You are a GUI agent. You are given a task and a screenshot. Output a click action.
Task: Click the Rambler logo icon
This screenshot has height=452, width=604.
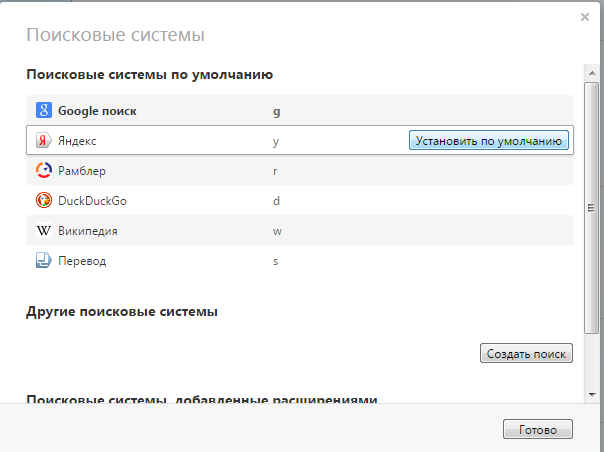tap(44, 171)
